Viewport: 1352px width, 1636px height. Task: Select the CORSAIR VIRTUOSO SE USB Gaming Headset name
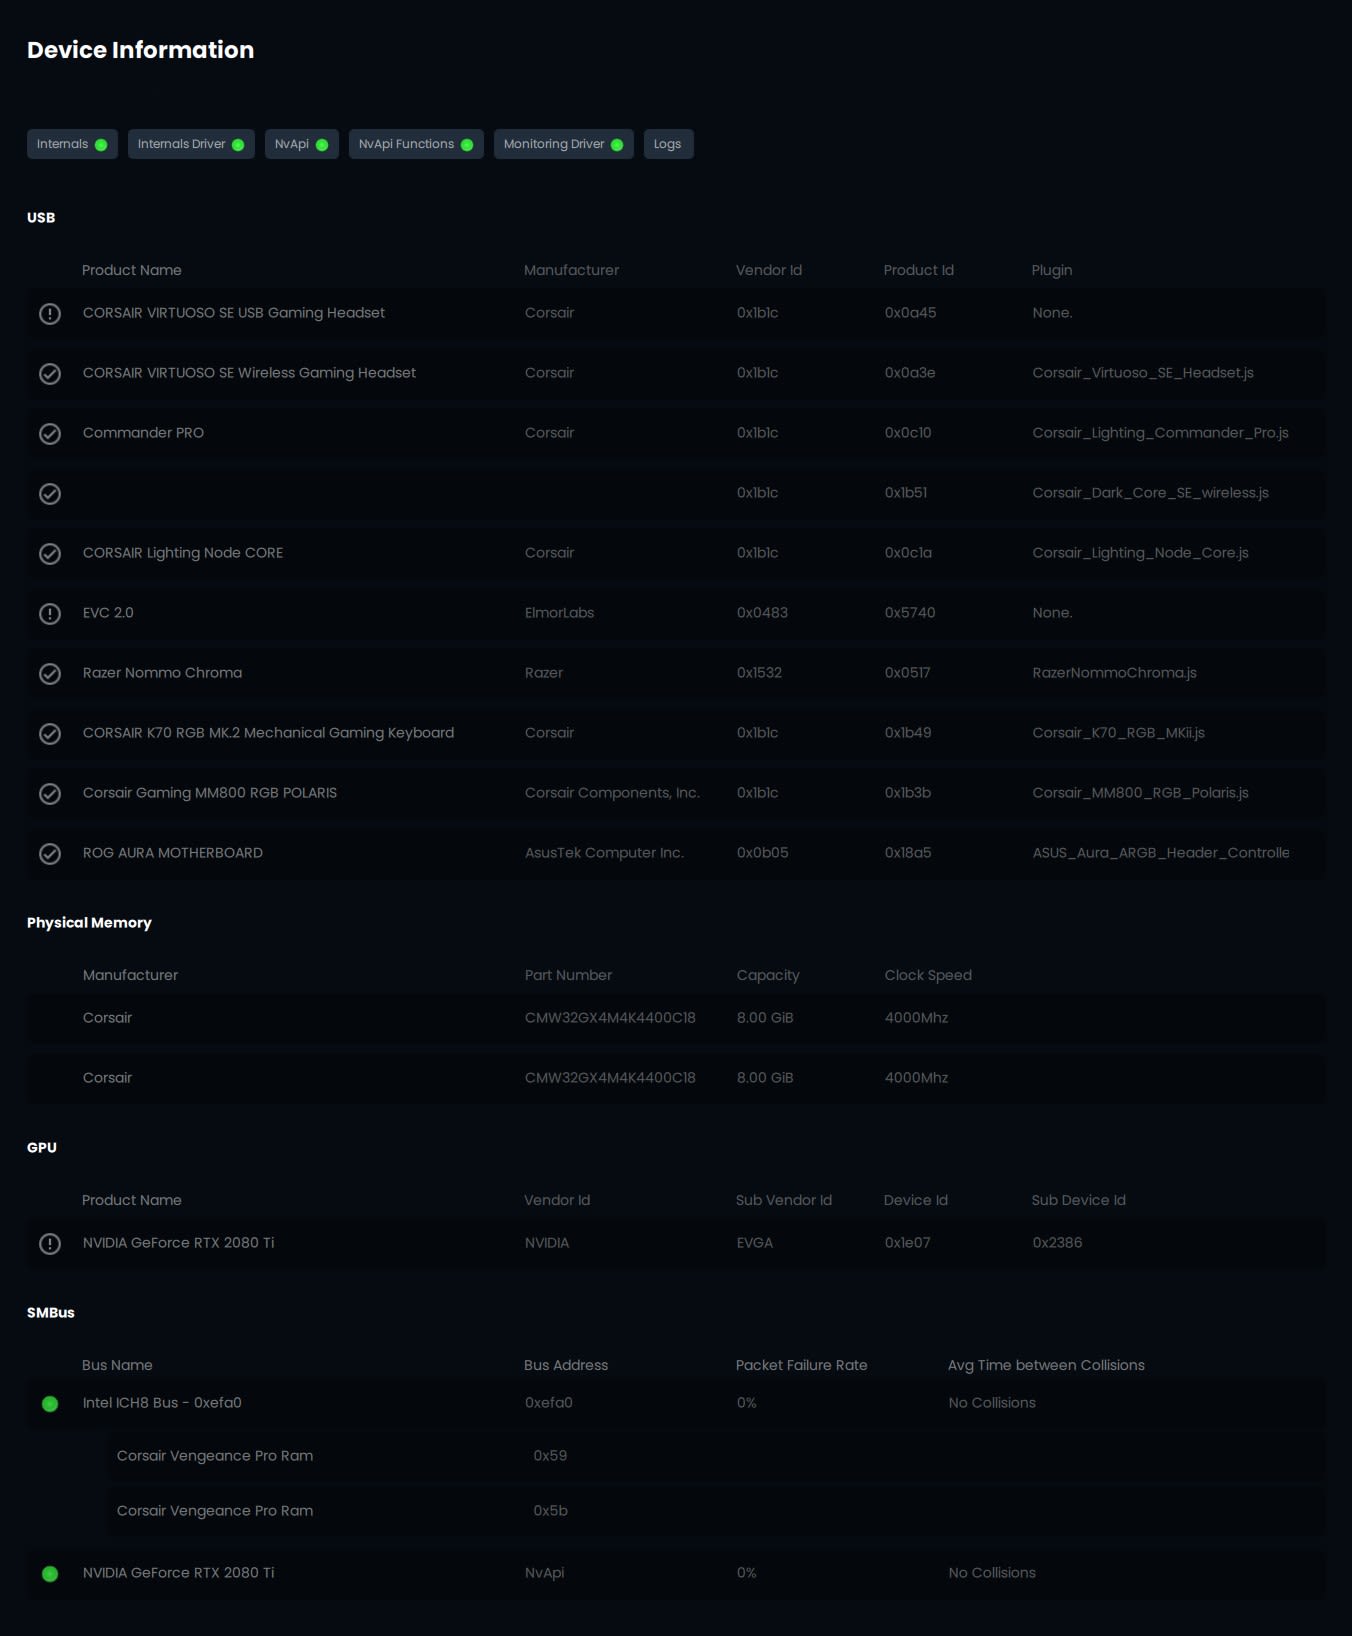coord(234,313)
